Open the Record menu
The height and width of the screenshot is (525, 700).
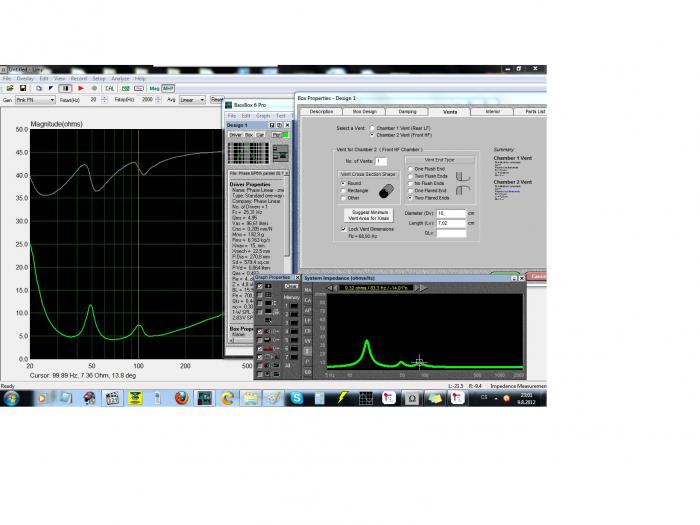pos(79,79)
